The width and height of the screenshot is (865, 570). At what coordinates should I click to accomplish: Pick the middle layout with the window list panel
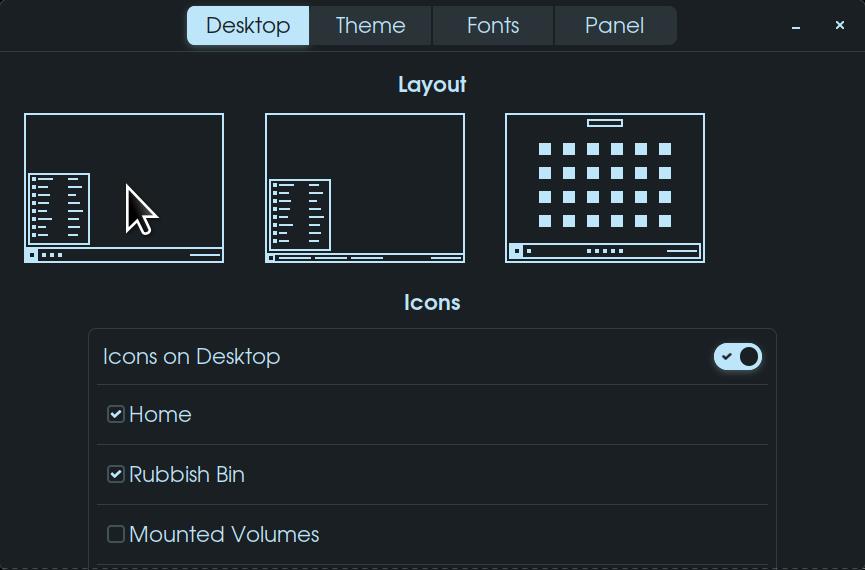365,188
